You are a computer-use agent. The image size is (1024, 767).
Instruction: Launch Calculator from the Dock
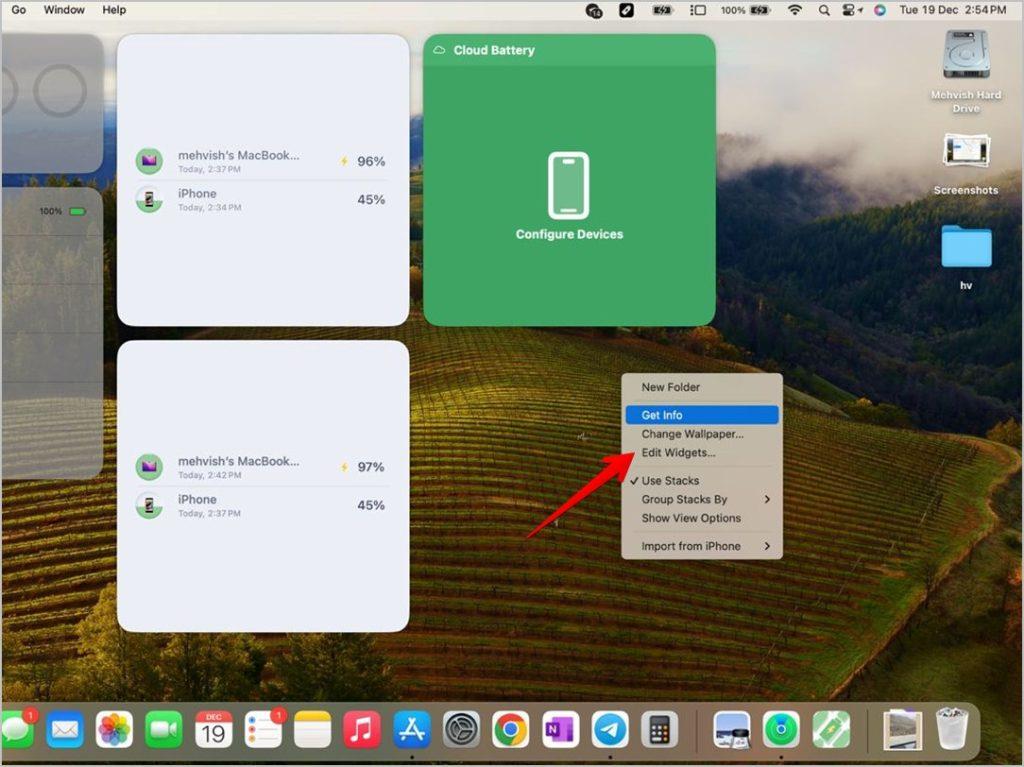[x=660, y=729]
